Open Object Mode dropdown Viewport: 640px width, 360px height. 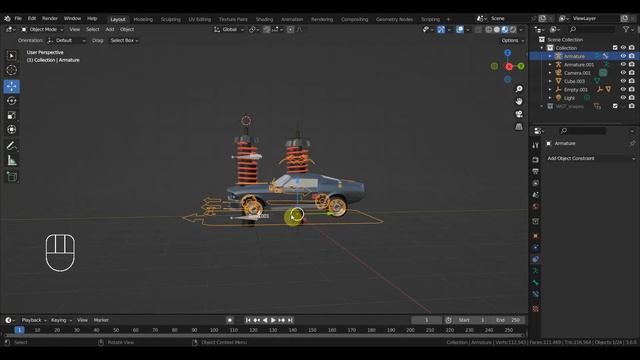42,29
